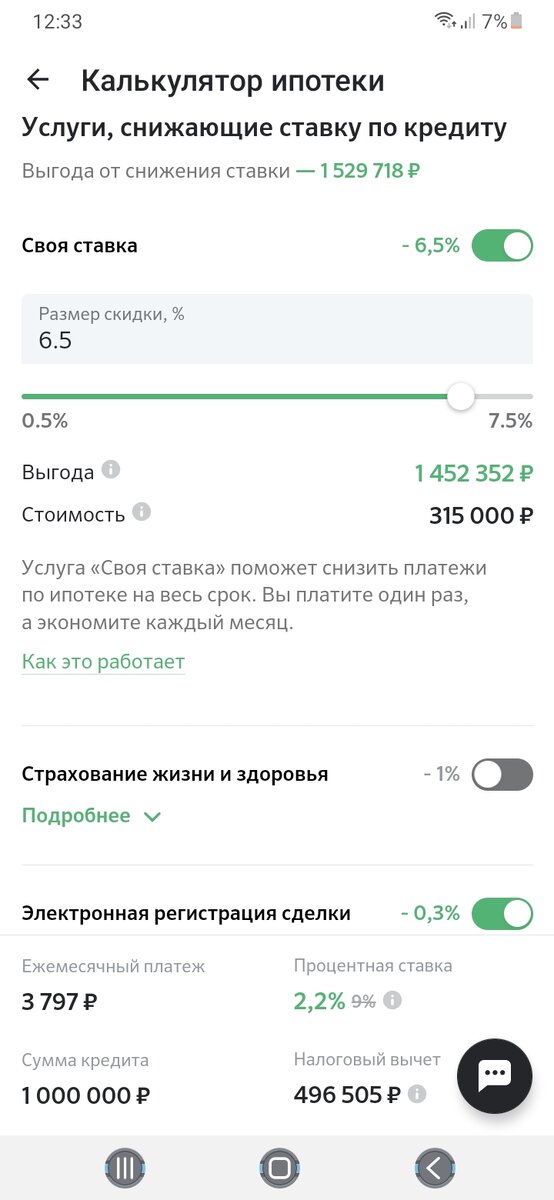Show info about the 9% interest rate

click(393, 1000)
